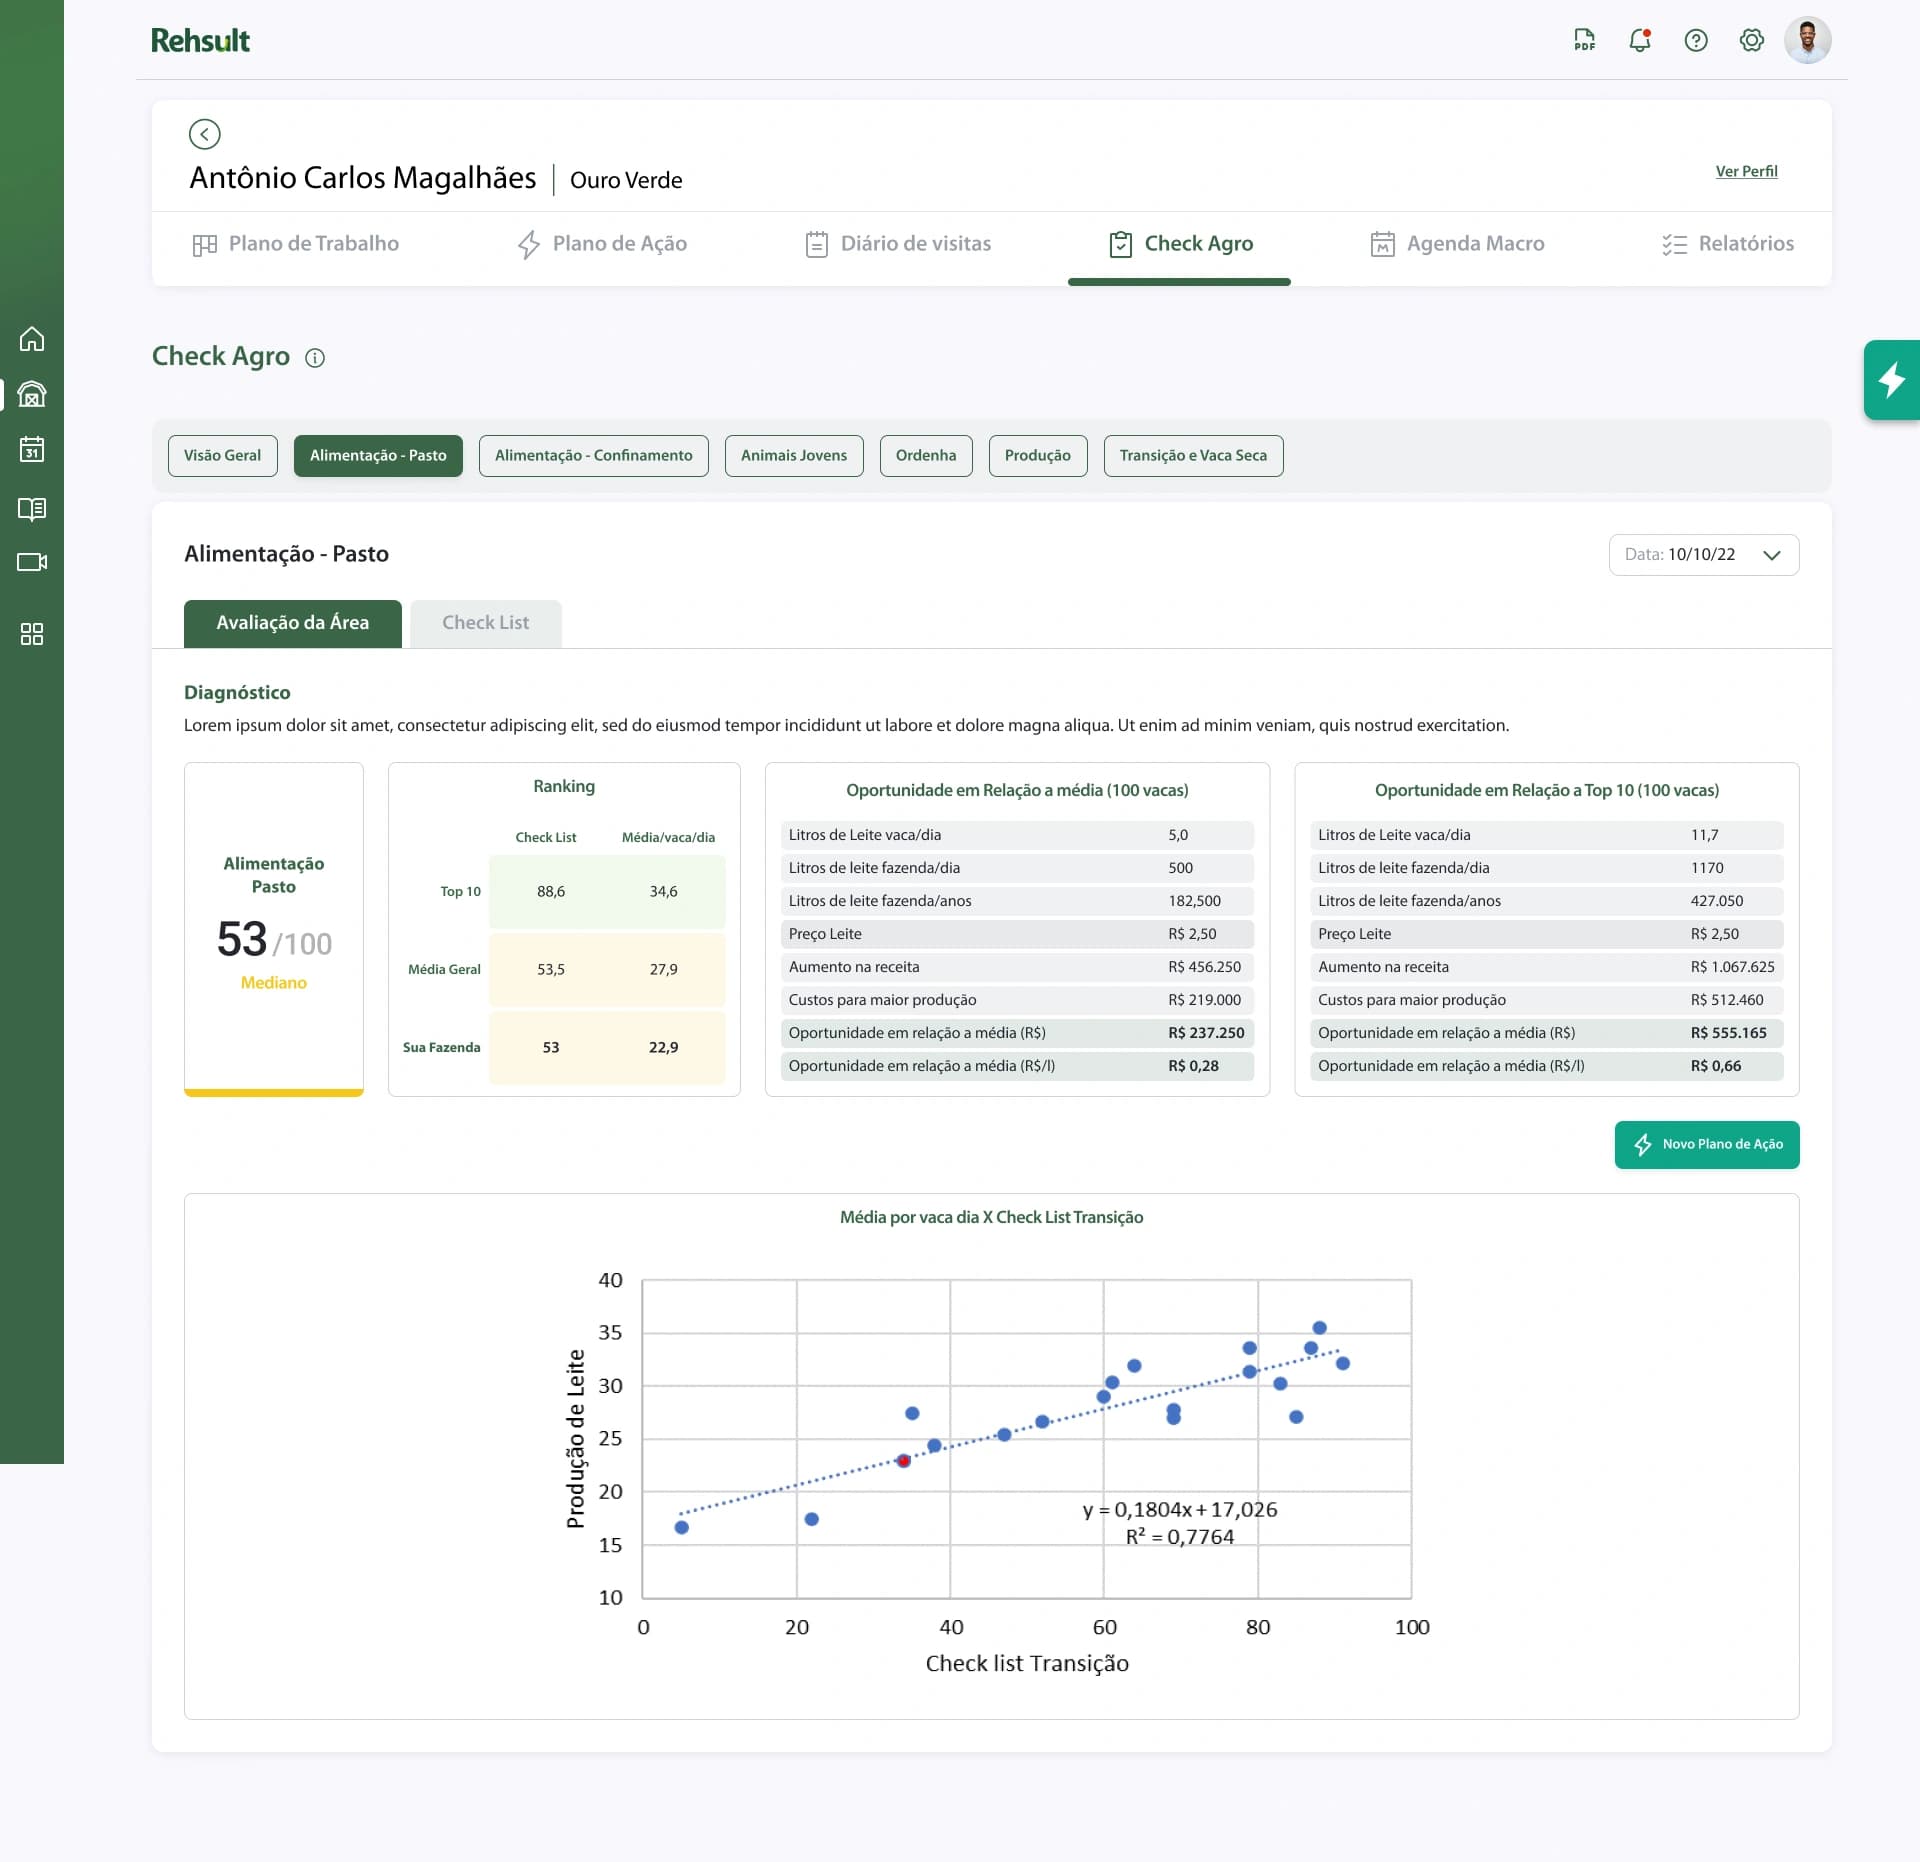Open the Diário de visitas tab

click(x=898, y=244)
